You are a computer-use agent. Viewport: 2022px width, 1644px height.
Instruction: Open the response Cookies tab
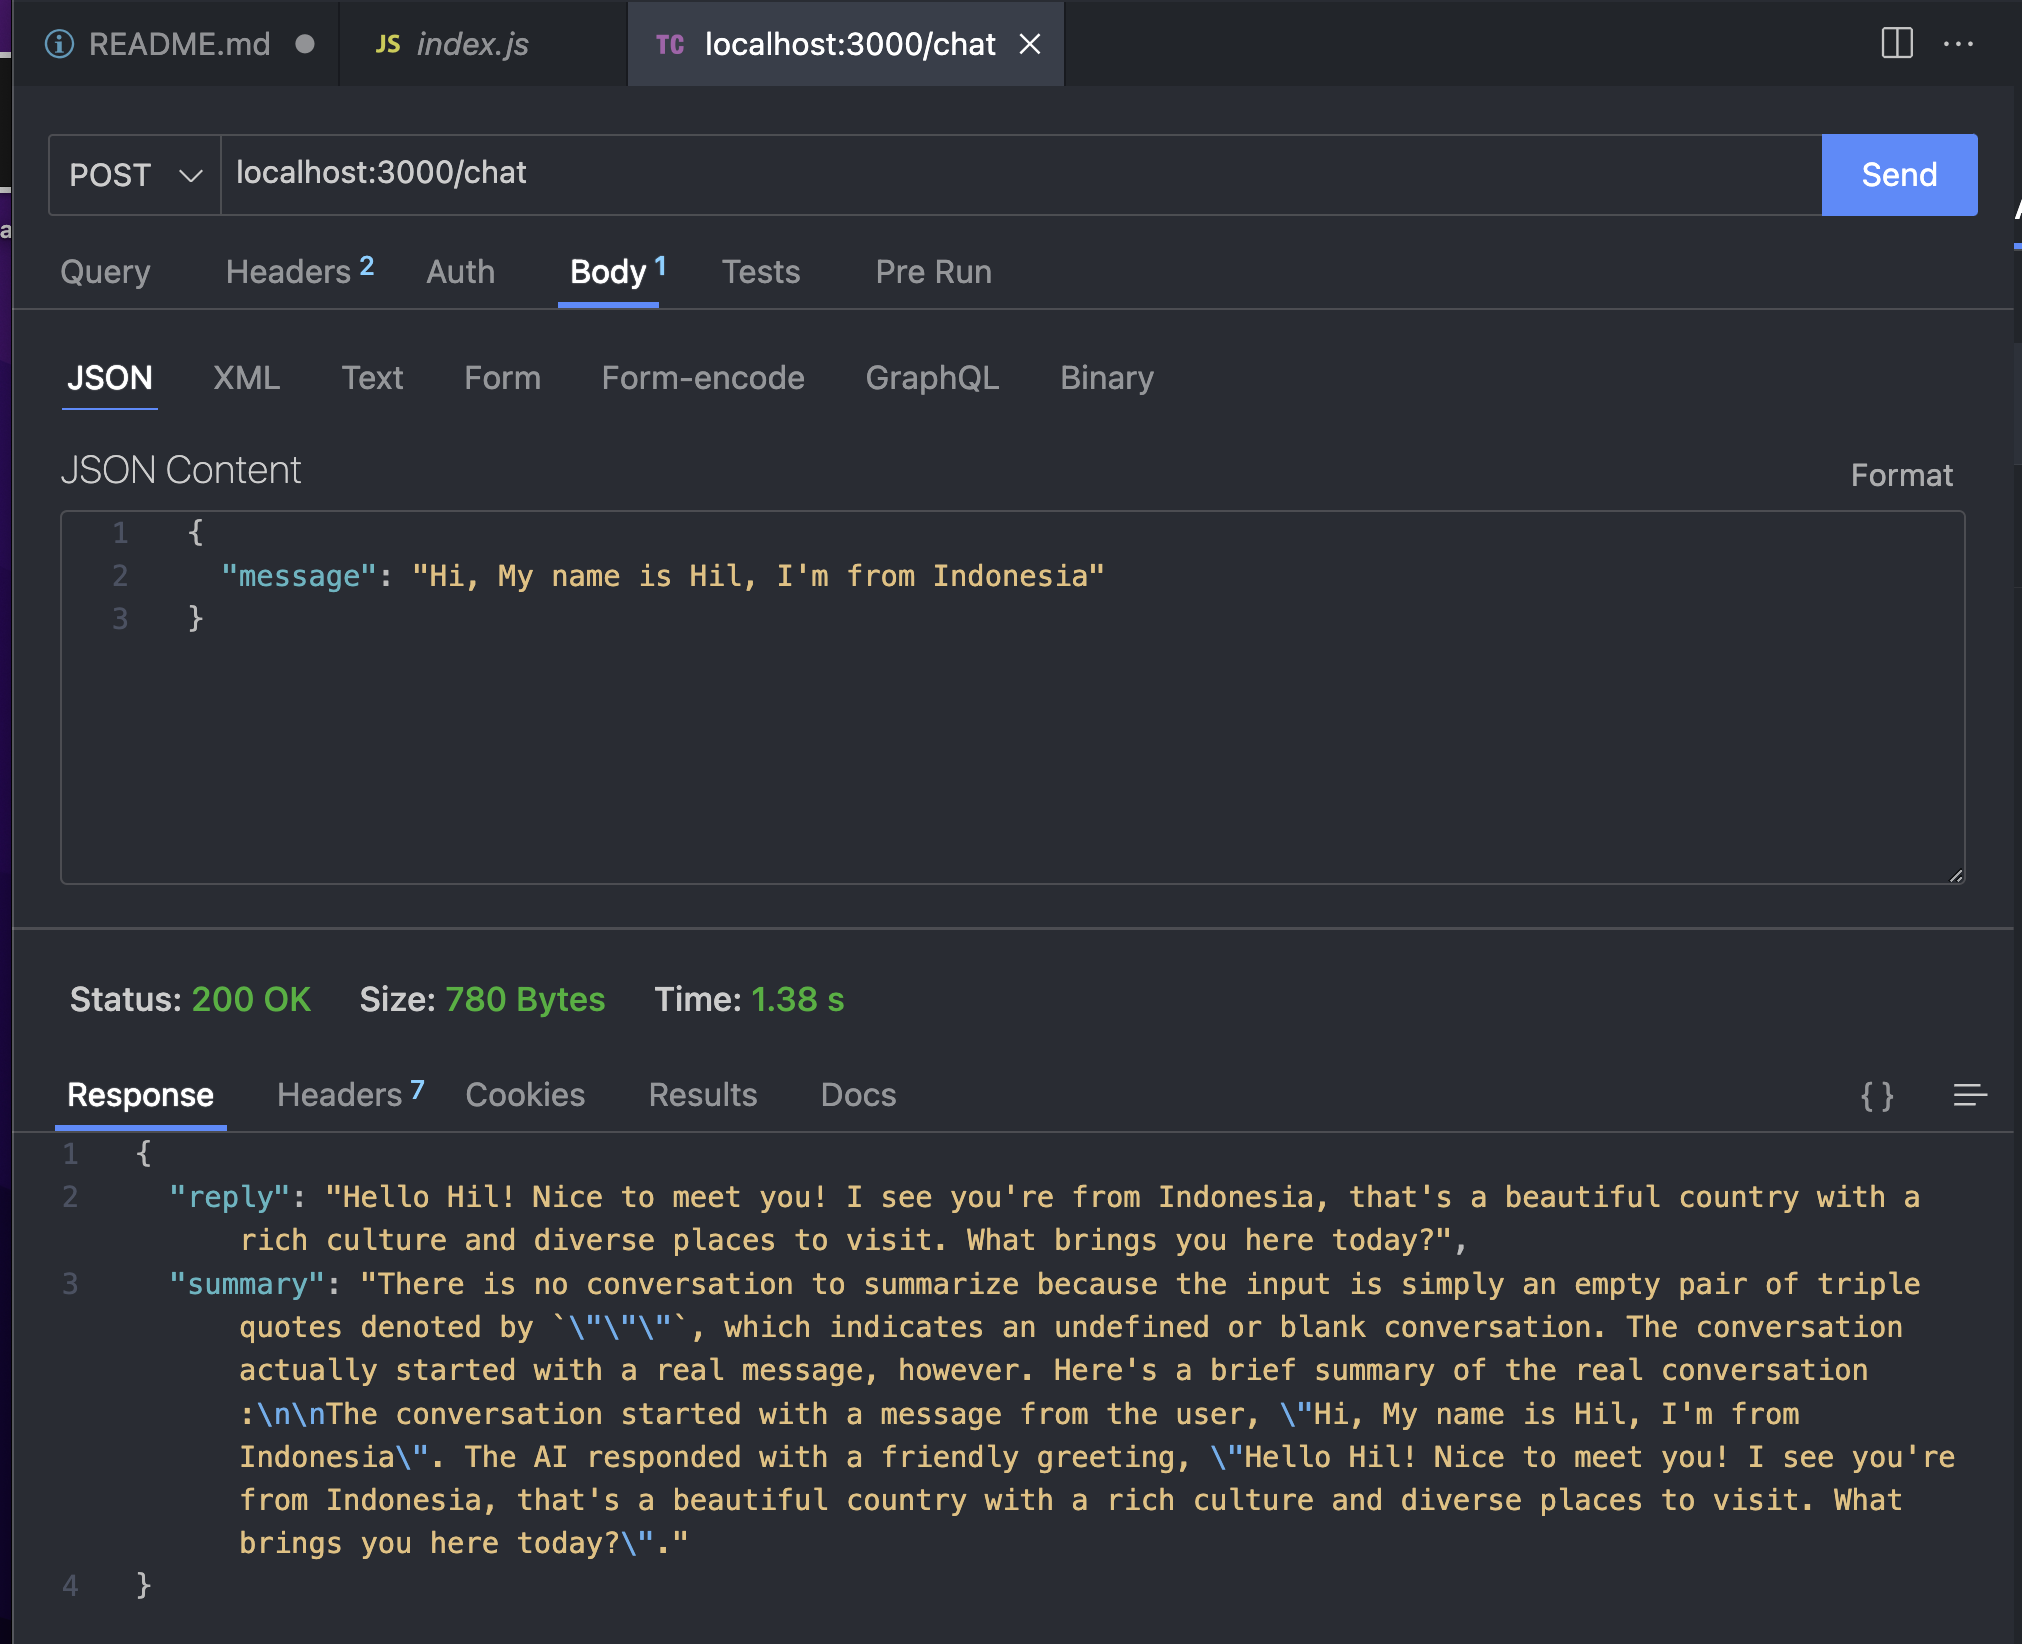525,1095
